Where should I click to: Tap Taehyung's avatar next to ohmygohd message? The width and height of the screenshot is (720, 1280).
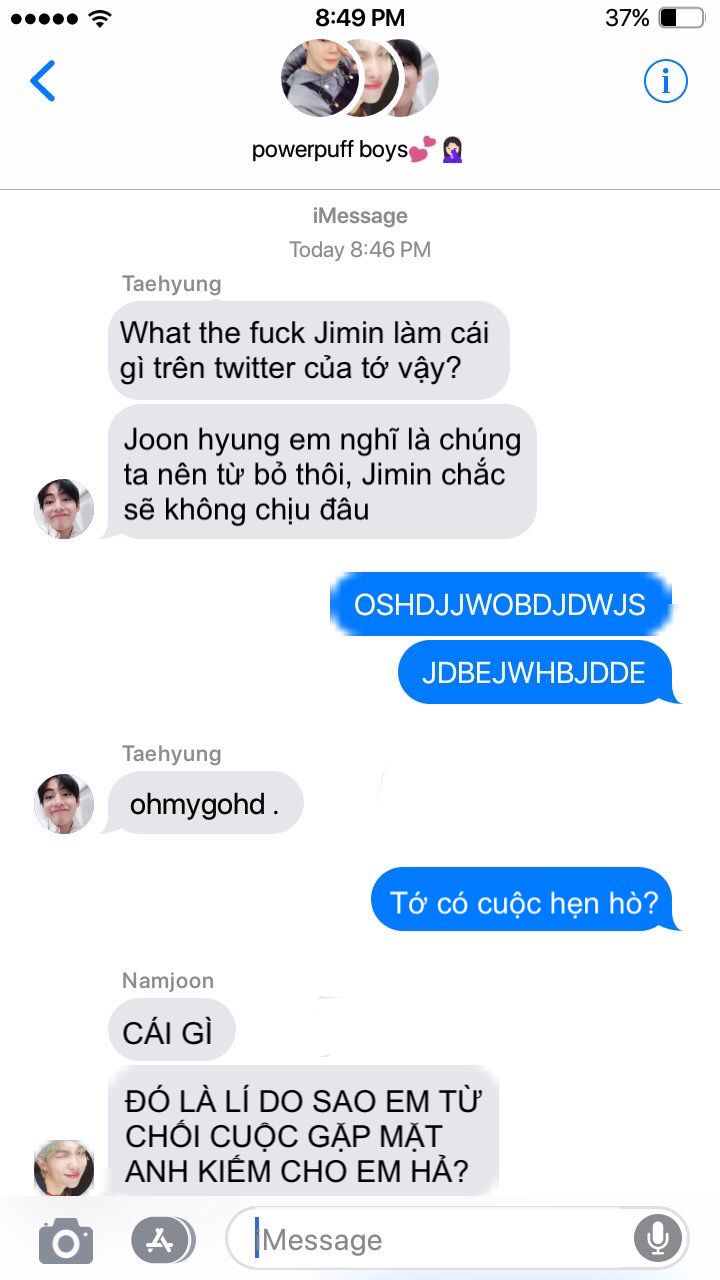(65, 803)
